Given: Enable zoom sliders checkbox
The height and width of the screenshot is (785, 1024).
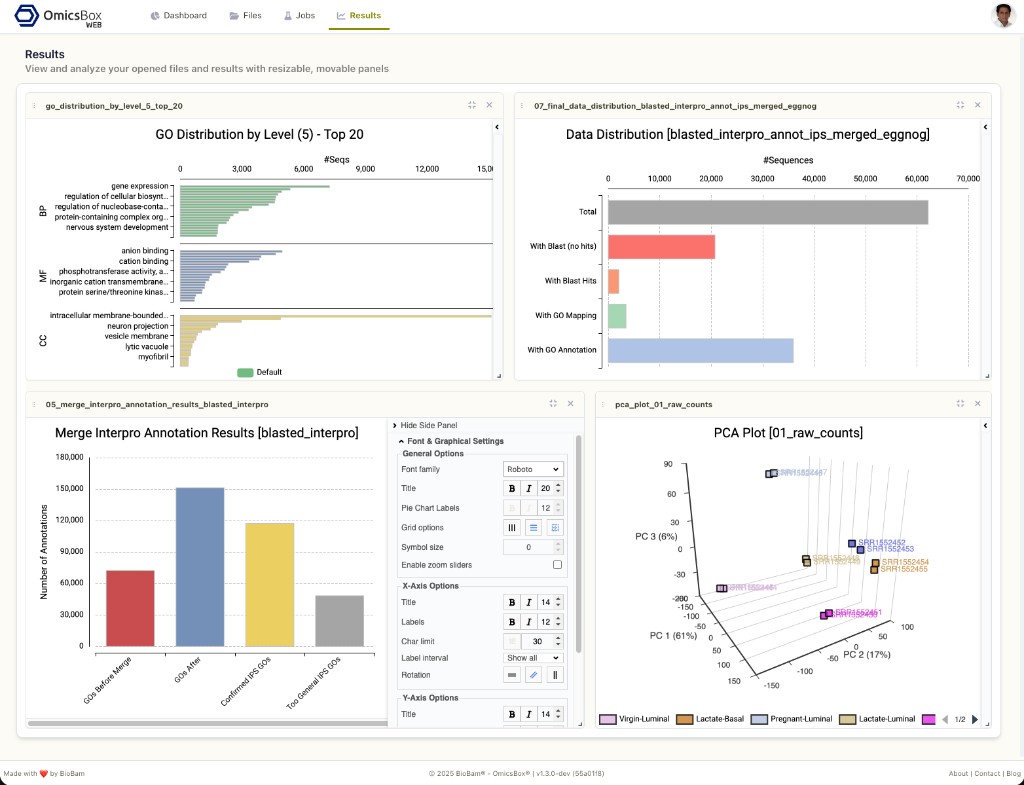Looking at the screenshot, I should 557,565.
